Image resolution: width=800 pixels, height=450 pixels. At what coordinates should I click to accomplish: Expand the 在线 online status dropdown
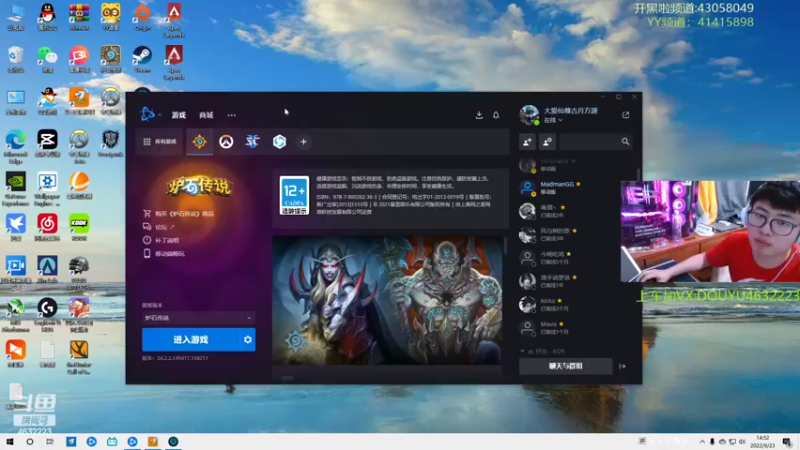553,120
